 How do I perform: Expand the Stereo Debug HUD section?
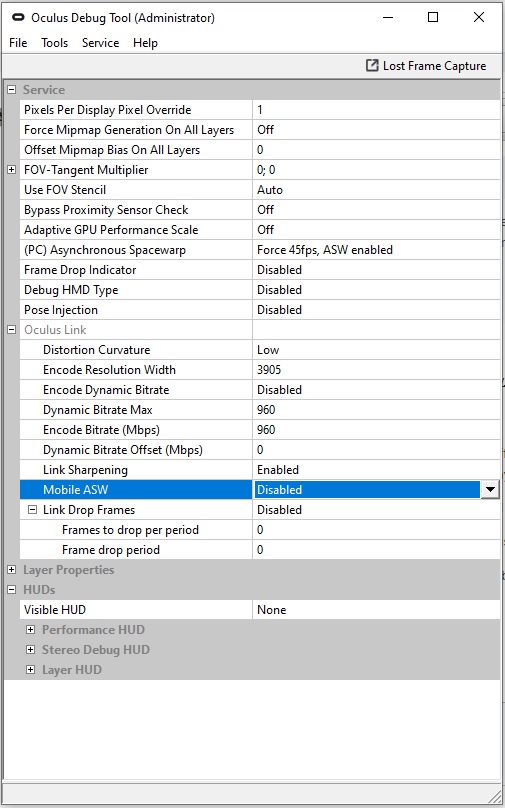click(31, 650)
